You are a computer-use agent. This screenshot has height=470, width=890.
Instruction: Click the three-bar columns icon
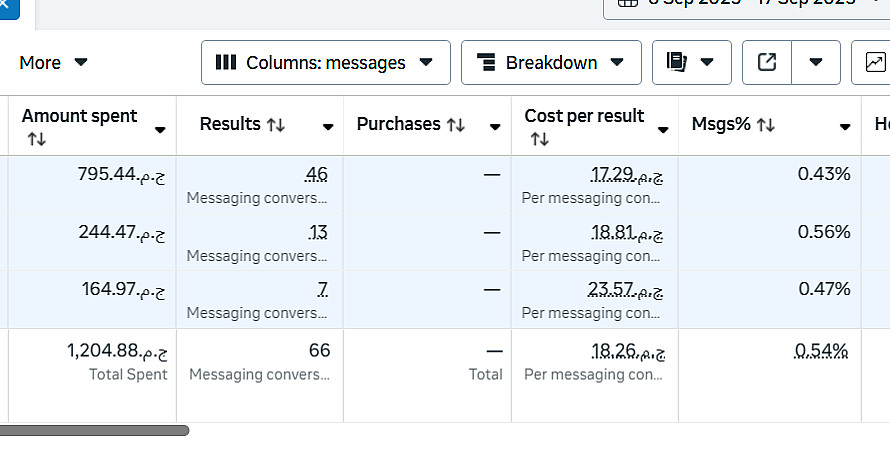tap(226, 62)
